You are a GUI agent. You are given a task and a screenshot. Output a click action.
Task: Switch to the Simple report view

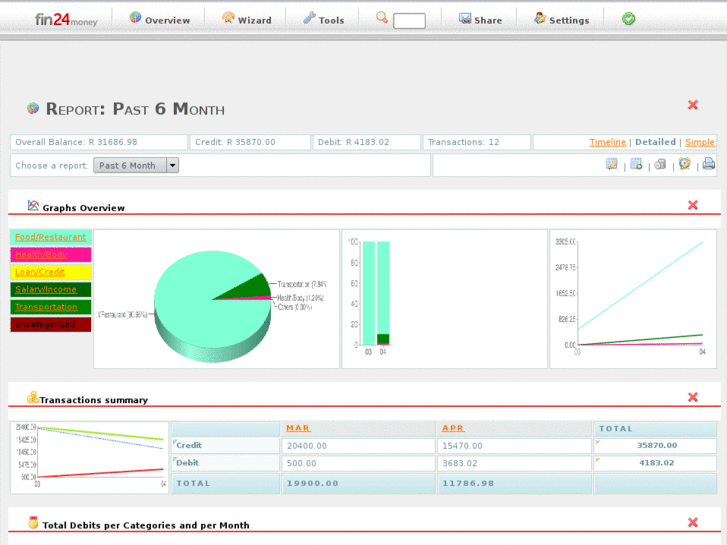pos(699,142)
